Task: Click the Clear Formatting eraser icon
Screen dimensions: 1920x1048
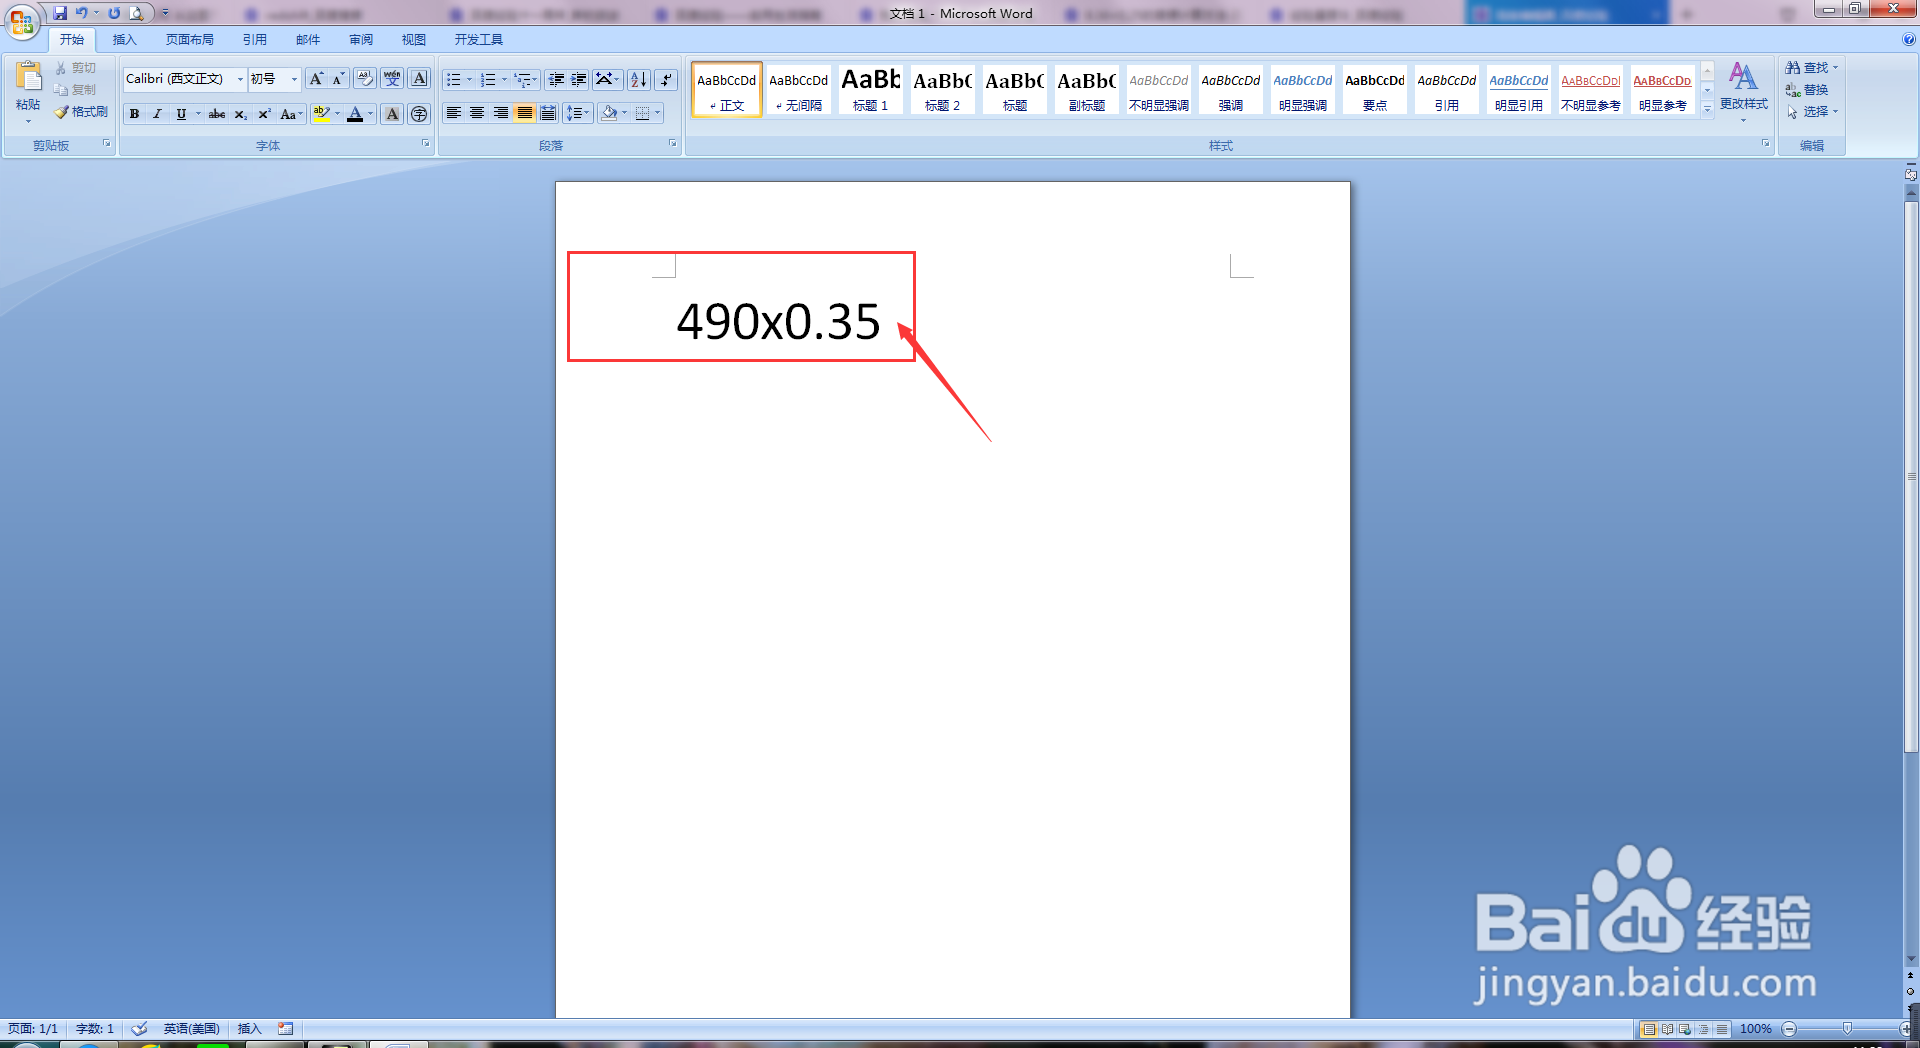Action: pyautogui.click(x=365, y=79)
